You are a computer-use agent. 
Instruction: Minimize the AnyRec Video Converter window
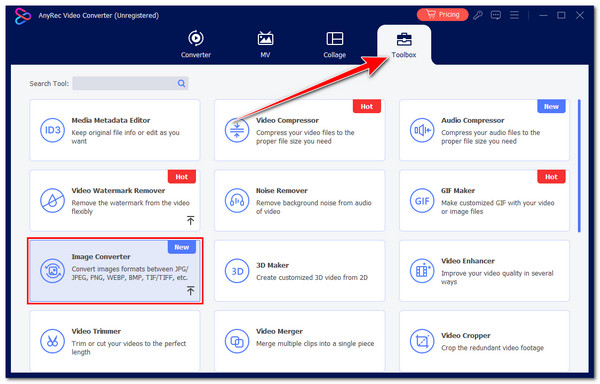point(543,15)
